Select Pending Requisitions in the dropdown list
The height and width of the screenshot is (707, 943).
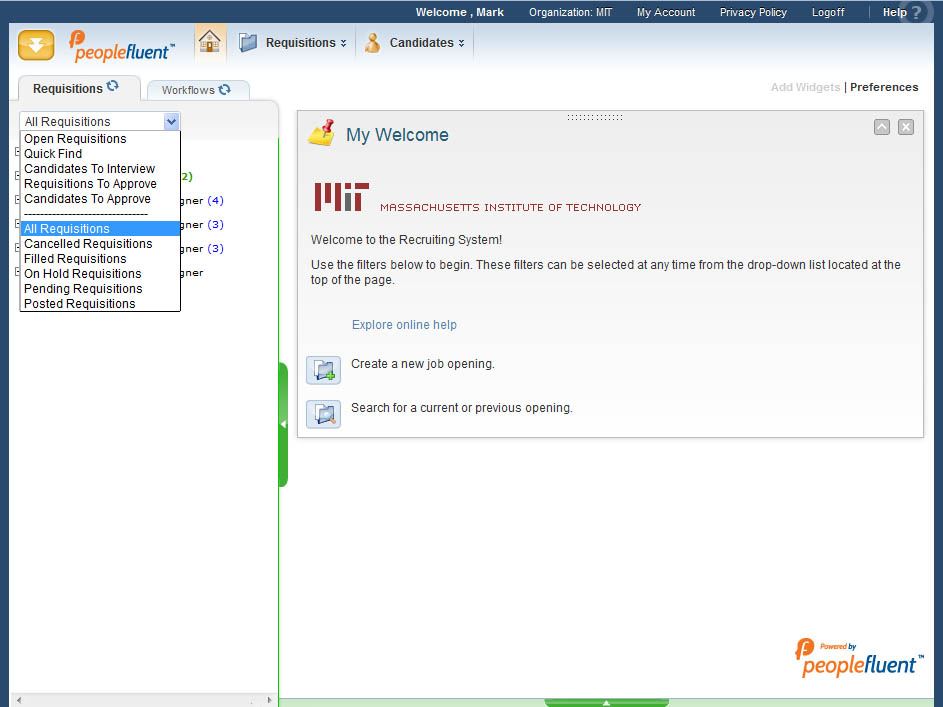point(83,289)
